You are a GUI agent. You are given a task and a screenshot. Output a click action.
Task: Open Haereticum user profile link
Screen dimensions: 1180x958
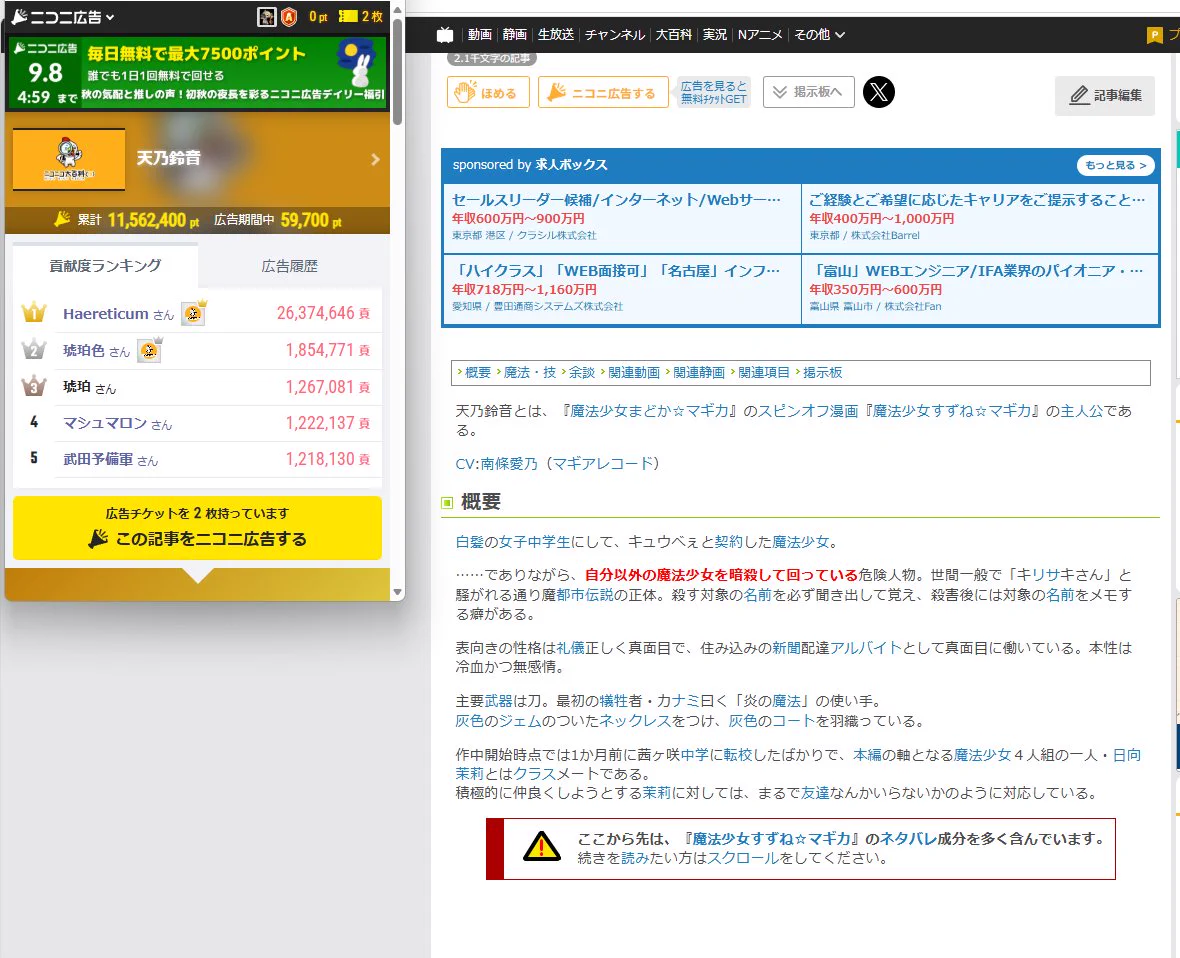pyautogui.click(x=105, y=314)
